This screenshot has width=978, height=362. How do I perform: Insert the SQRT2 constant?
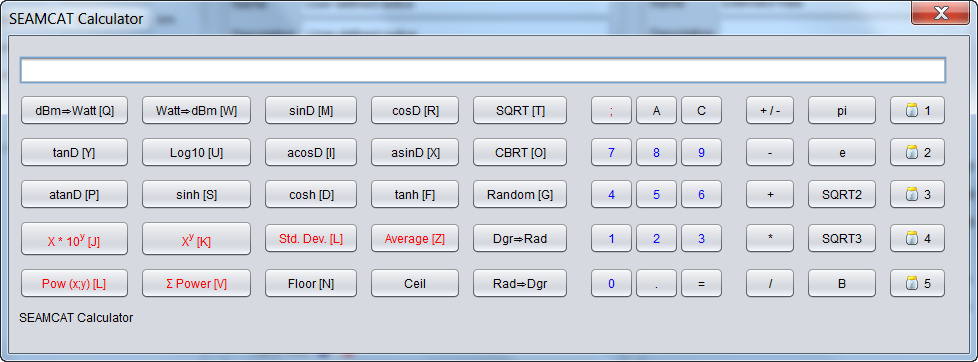pyautogui.click(x=841, y=194)
